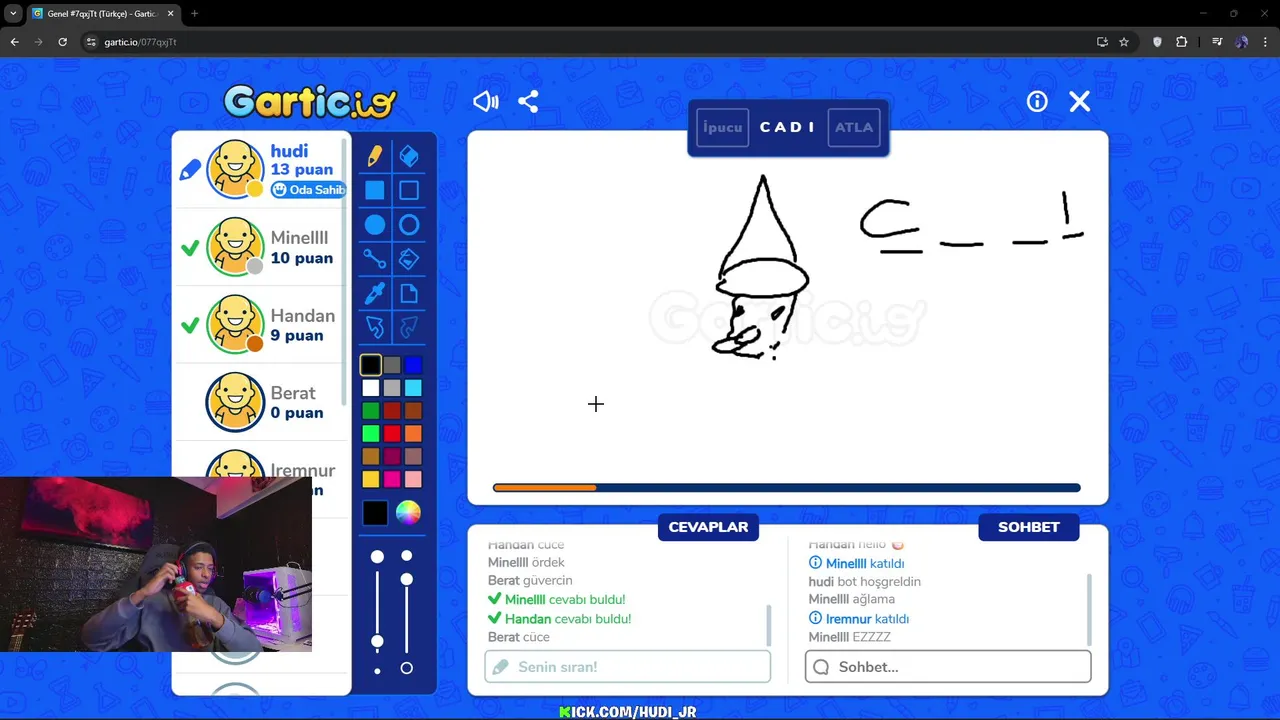Choose the filled circle tool
1280x720 pixels.
(375, 225)
